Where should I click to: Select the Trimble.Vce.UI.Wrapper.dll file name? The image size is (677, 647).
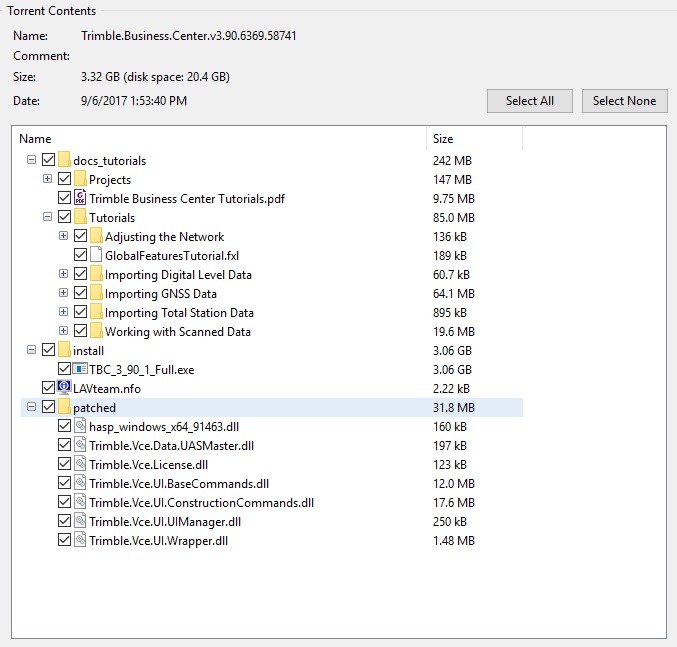[158, 541]
